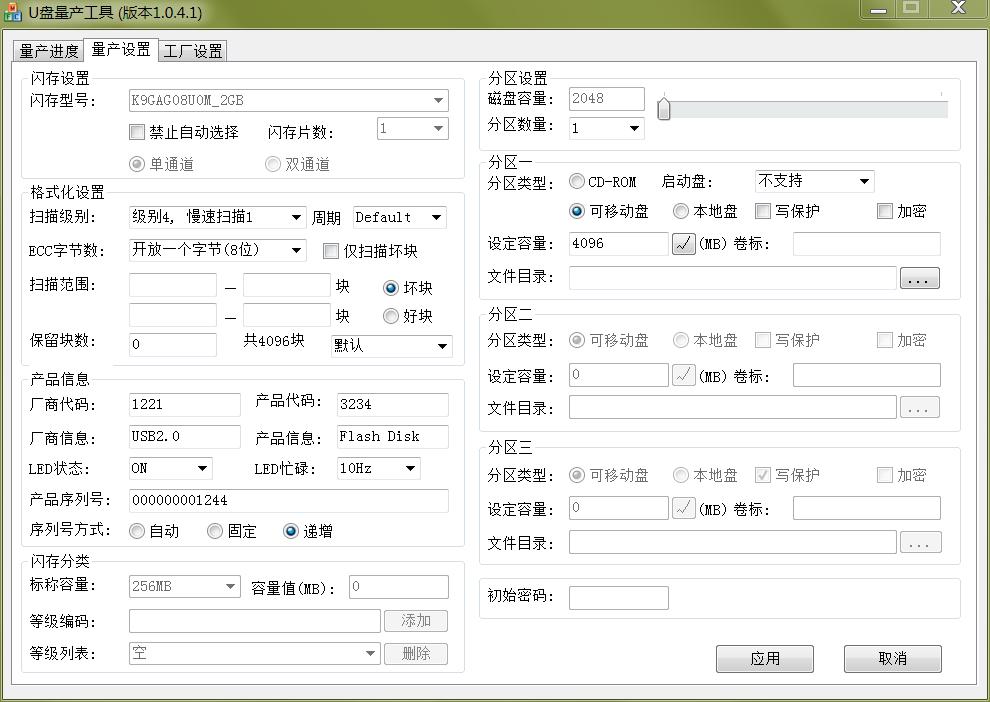Click the 分区一 设定容量 field

pyautogui.click(x=619, y=244)
